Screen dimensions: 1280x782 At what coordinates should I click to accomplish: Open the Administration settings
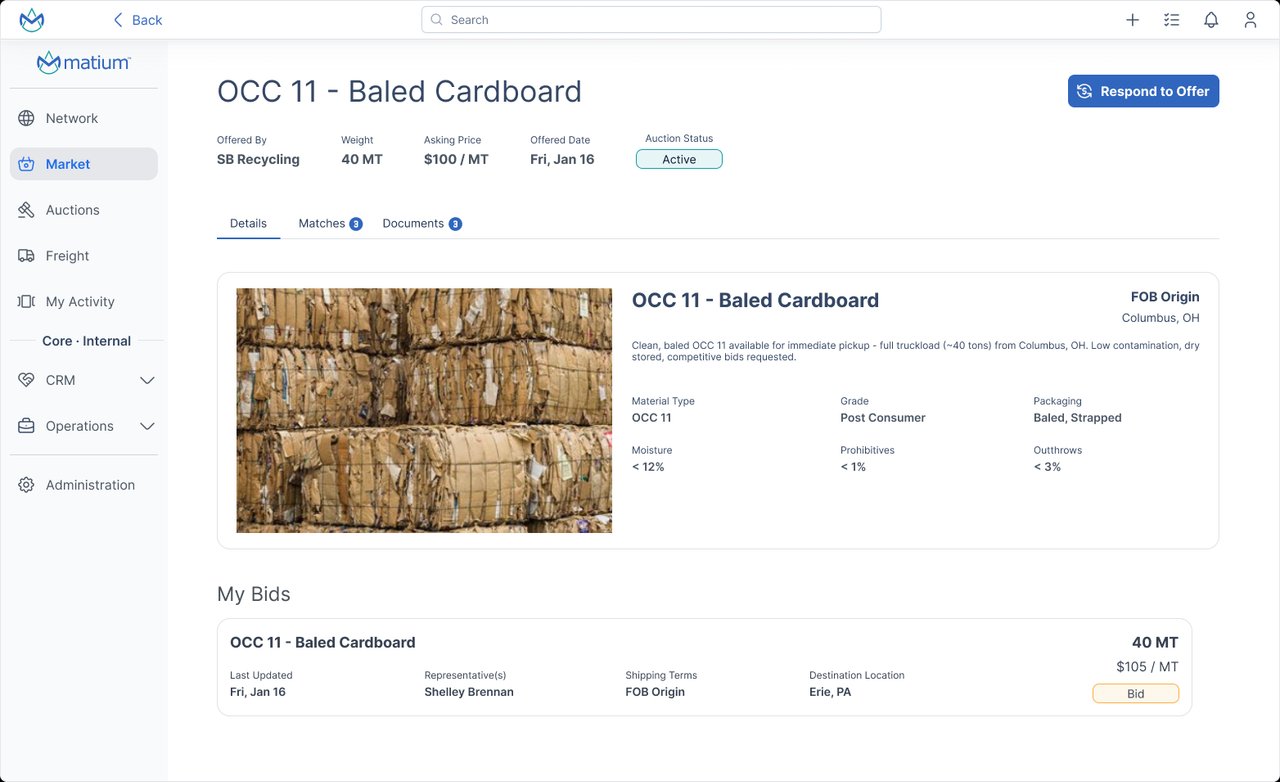pyautogui.click(x=90, y=485)
